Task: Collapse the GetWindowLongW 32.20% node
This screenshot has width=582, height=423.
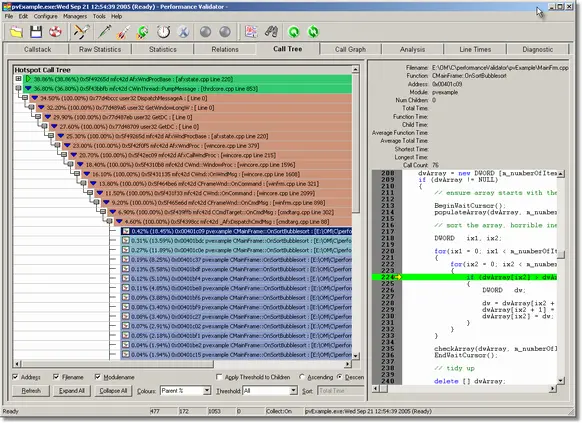Action: (x=31, y=107)
